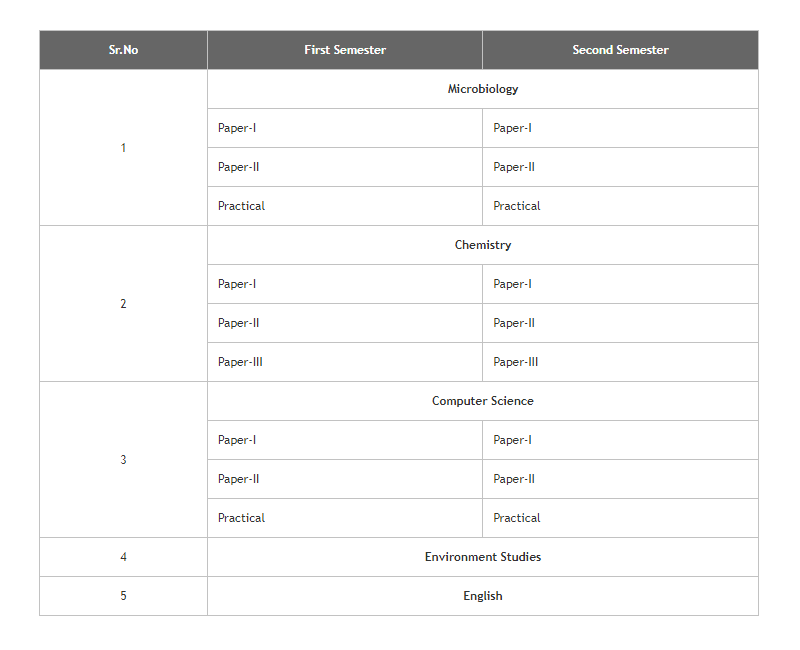Select Chemistry second semester Paper-III cell
This screenshot has height=650, width=800.
[515, 362]
